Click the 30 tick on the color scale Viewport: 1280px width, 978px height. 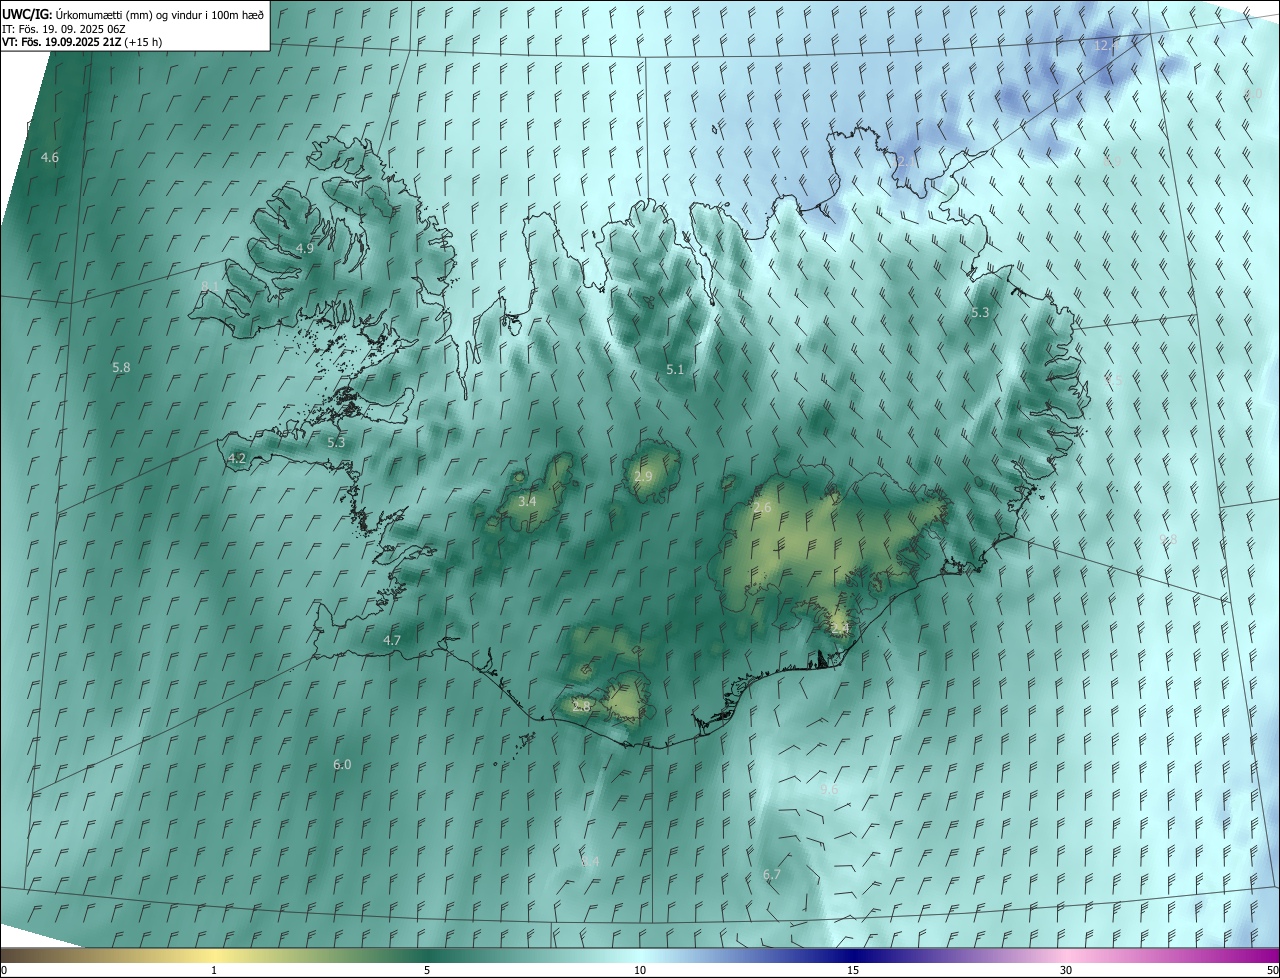(1066, 970)
